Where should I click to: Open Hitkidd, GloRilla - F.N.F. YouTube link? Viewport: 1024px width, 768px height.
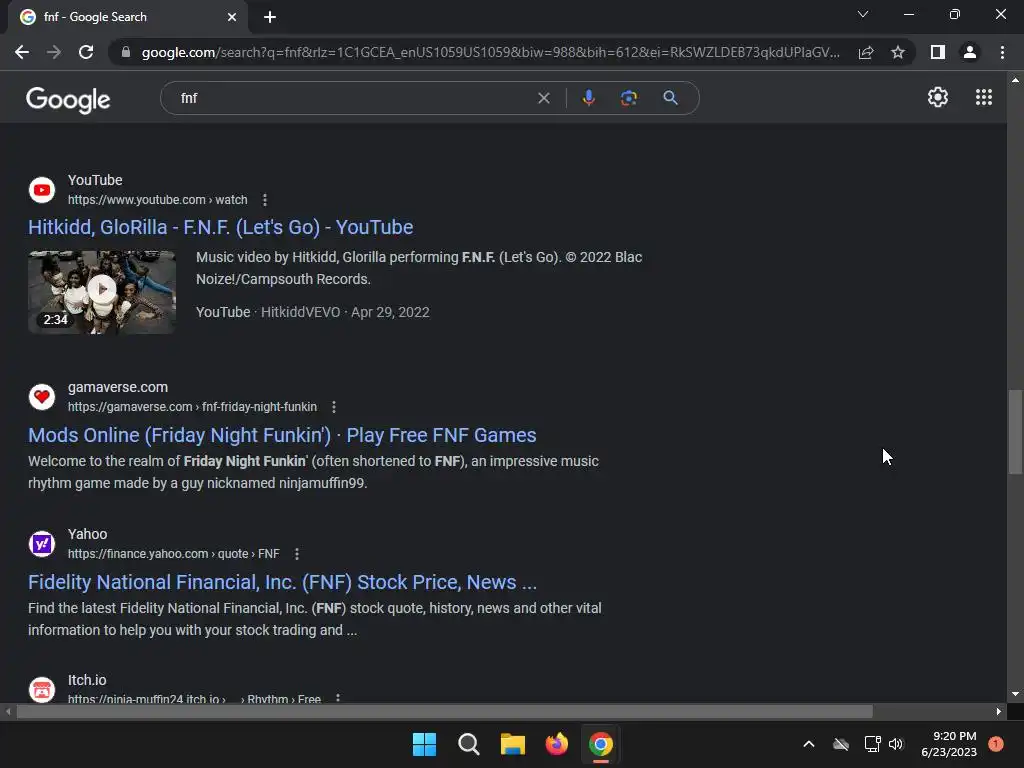pos(220,227)
